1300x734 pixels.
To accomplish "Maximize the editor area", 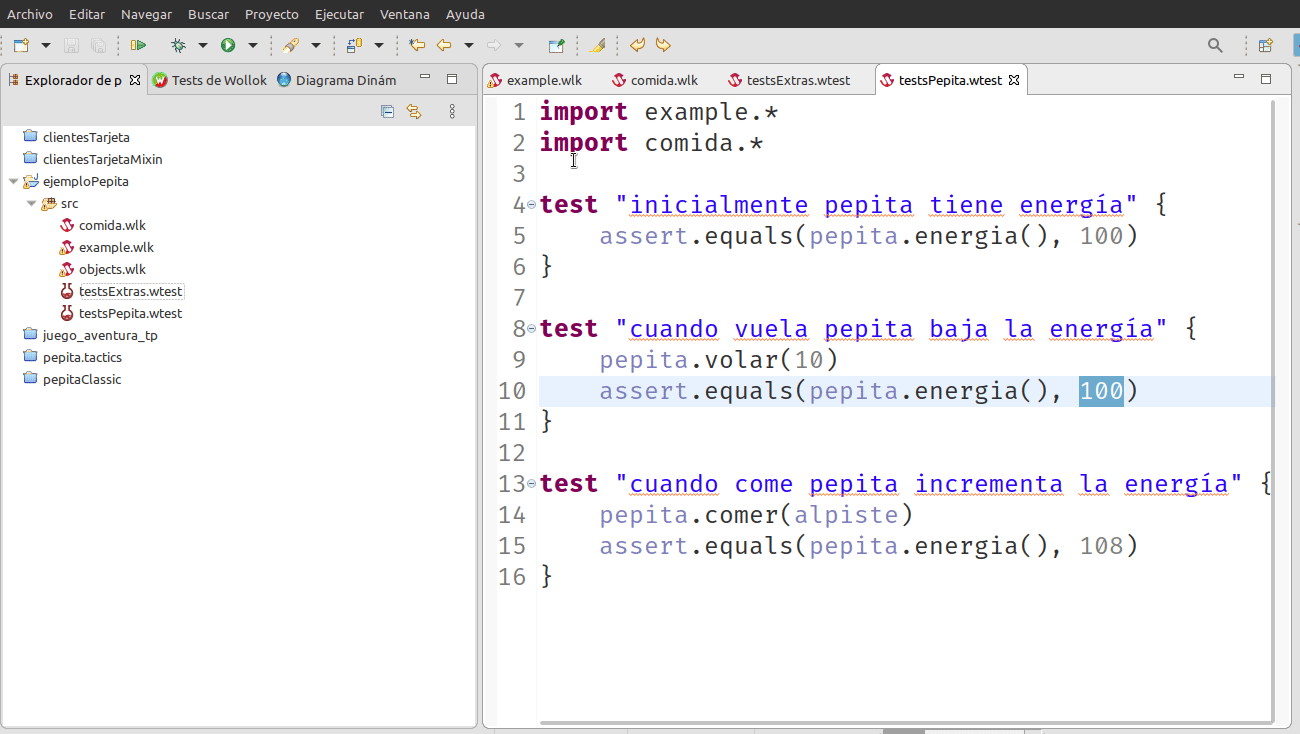I will [1266, 79].
